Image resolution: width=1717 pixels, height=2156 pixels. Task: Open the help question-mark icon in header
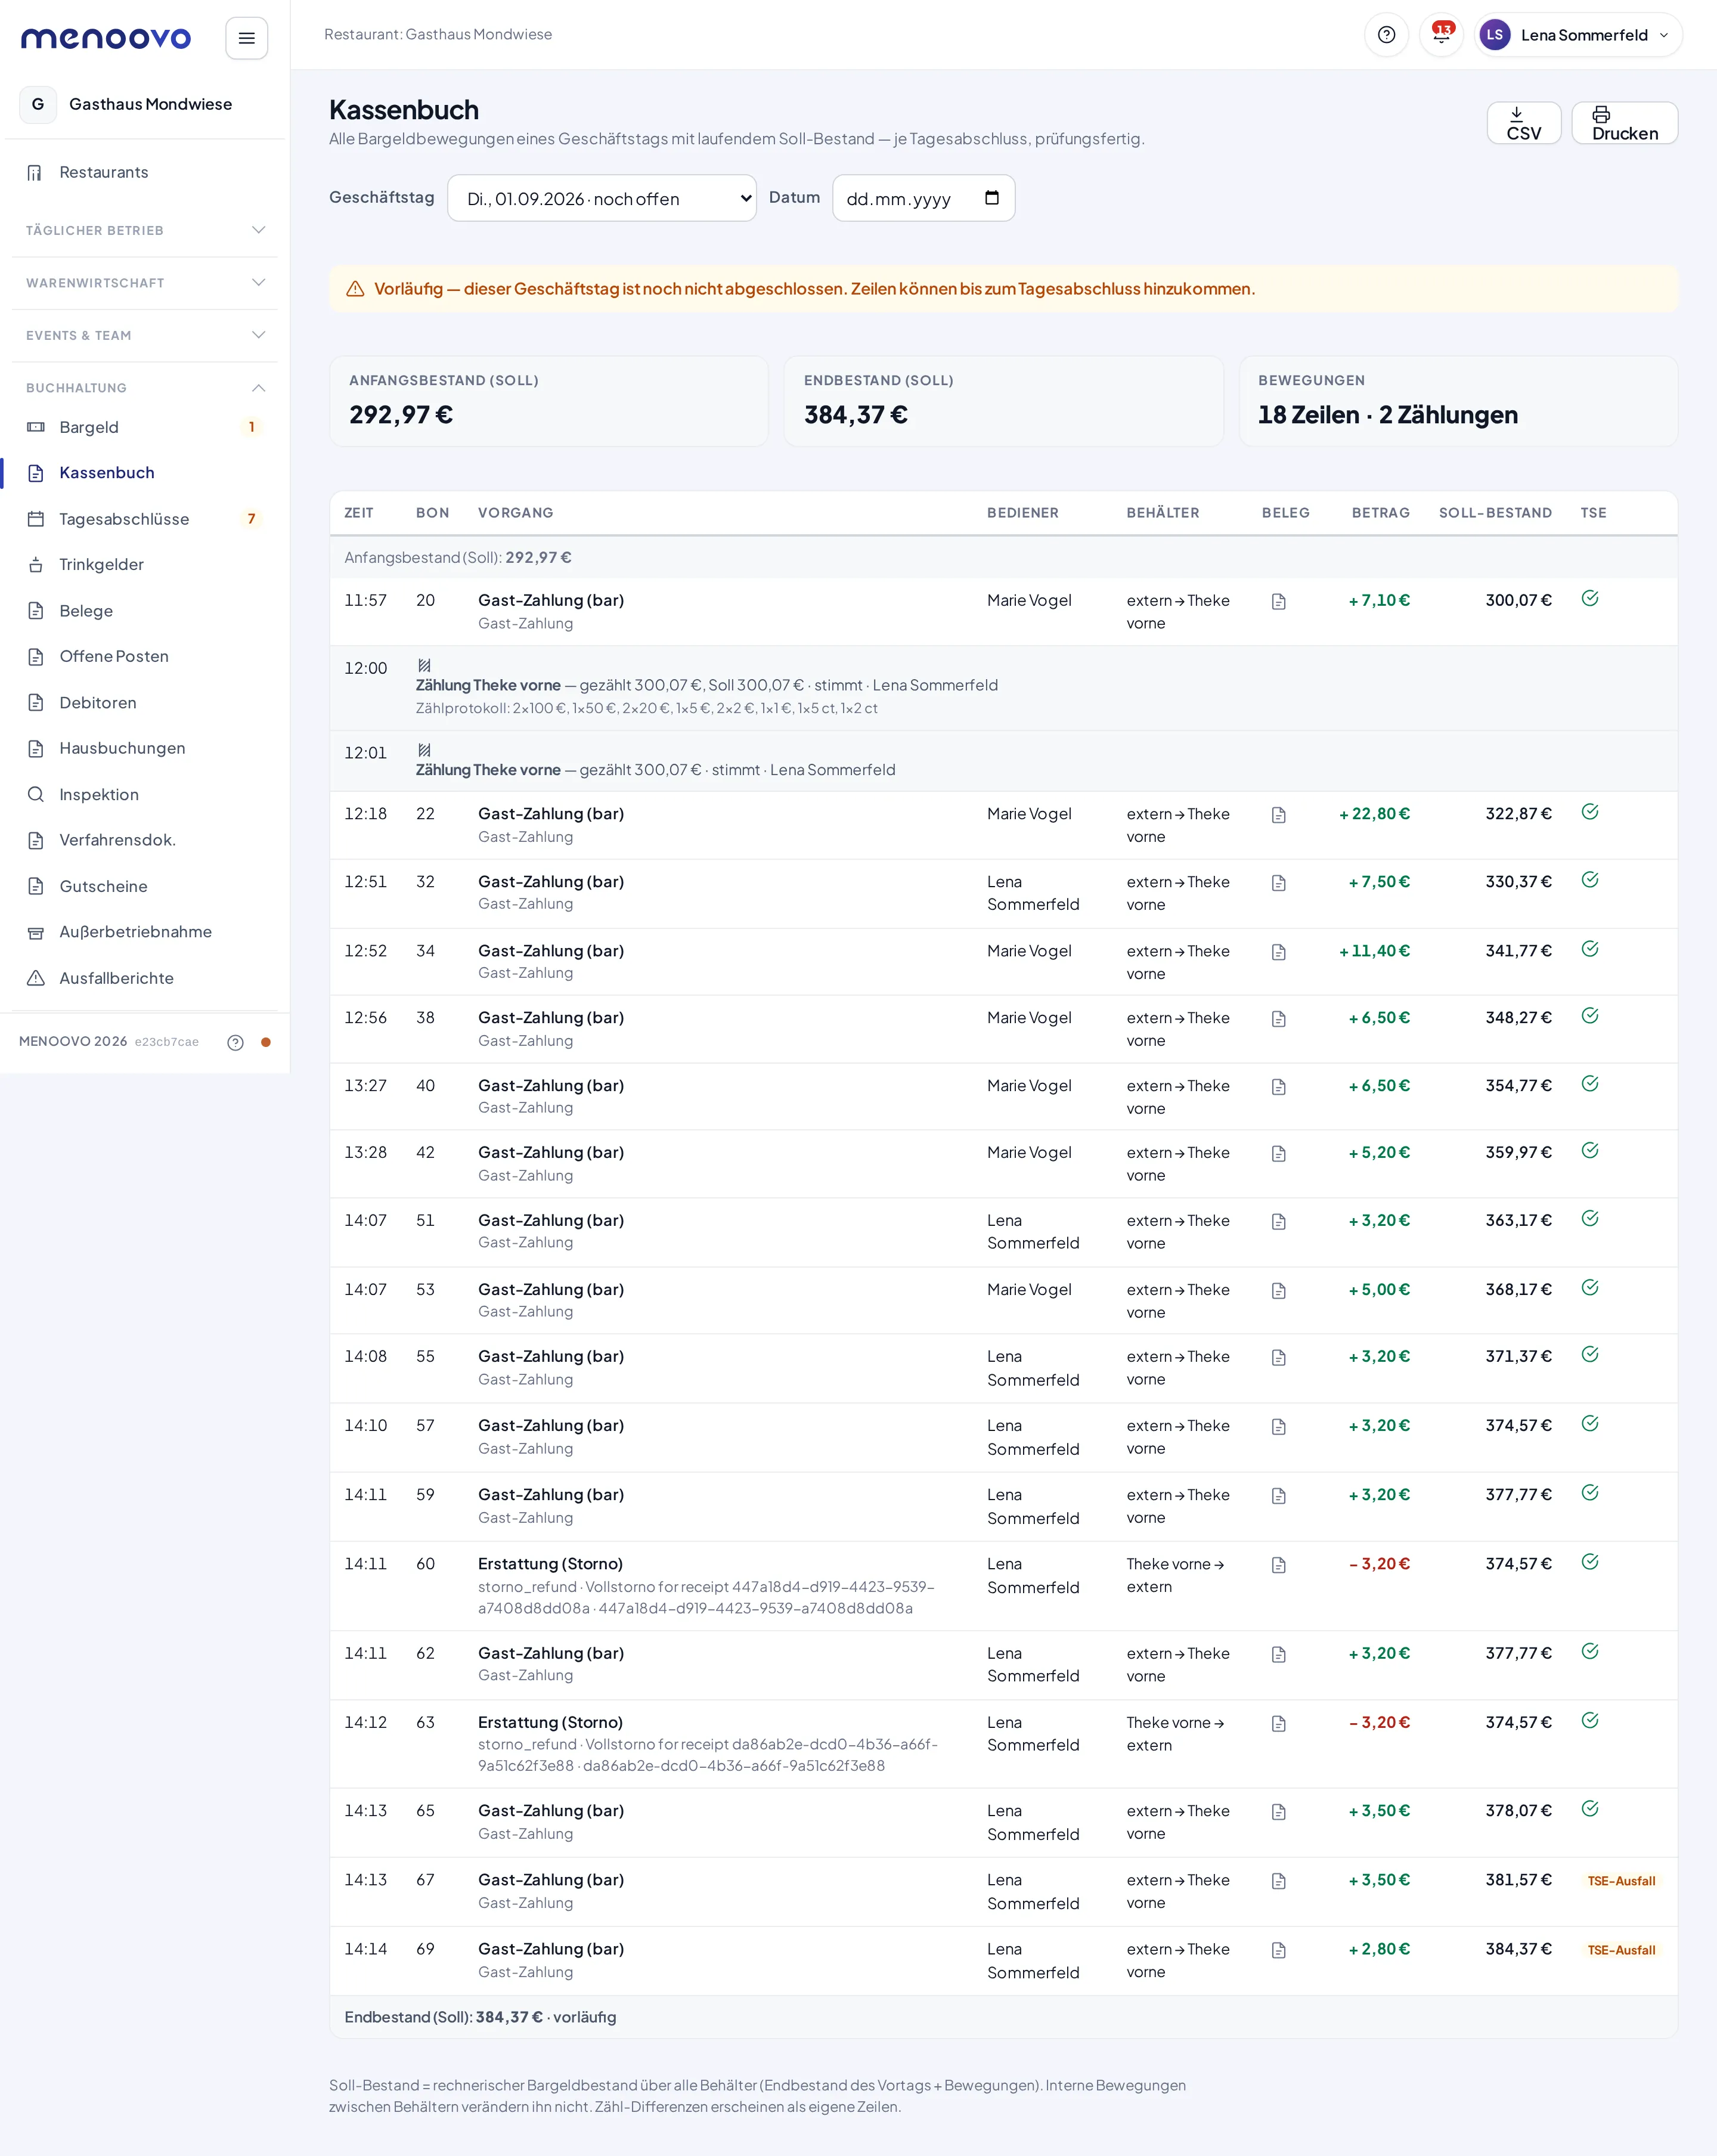point(1386,35)
